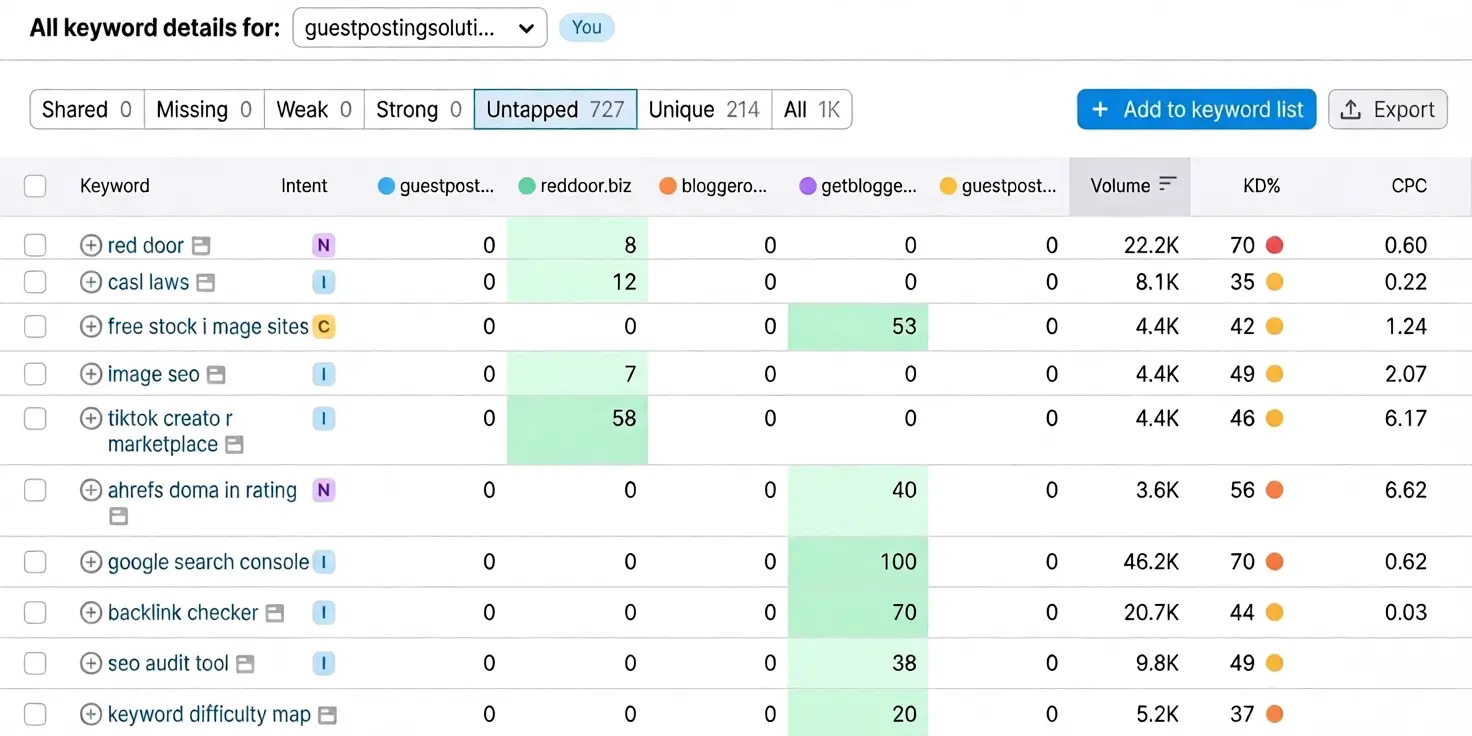The image size is (1472, 736).
Task: Click the plus icon beside image seo
Action: pos(91,374)
